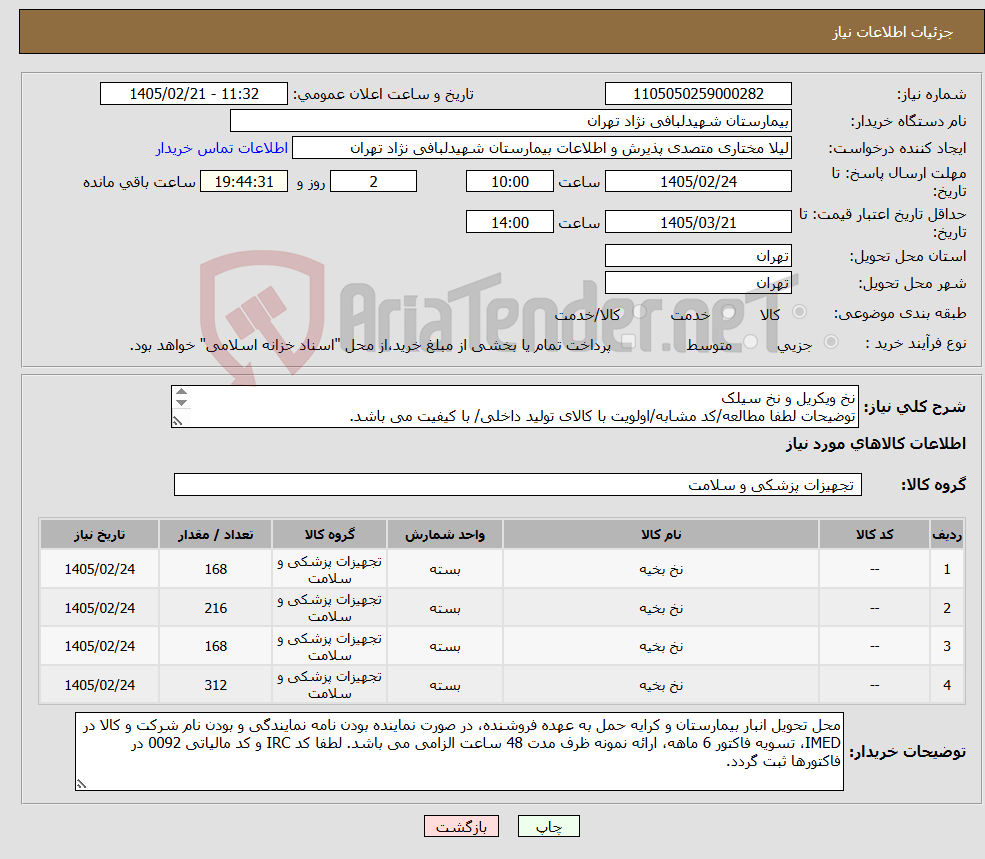Click the remaining time 19:44:31 field
The width and height of the screenshot is (985, 859).
tap(244, 182)
